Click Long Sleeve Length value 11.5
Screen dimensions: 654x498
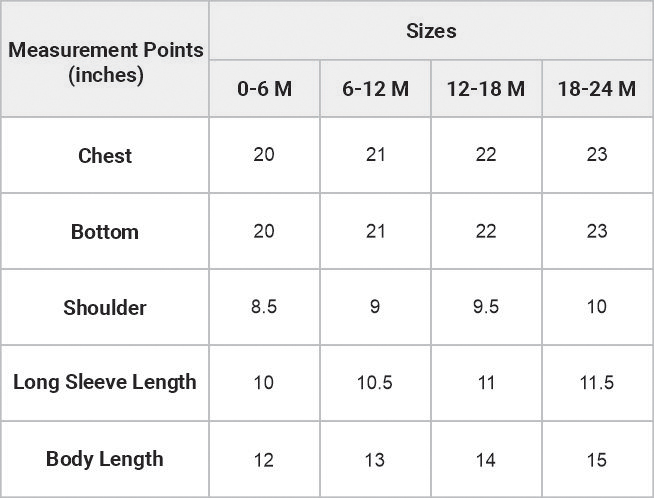pos(597,383)
